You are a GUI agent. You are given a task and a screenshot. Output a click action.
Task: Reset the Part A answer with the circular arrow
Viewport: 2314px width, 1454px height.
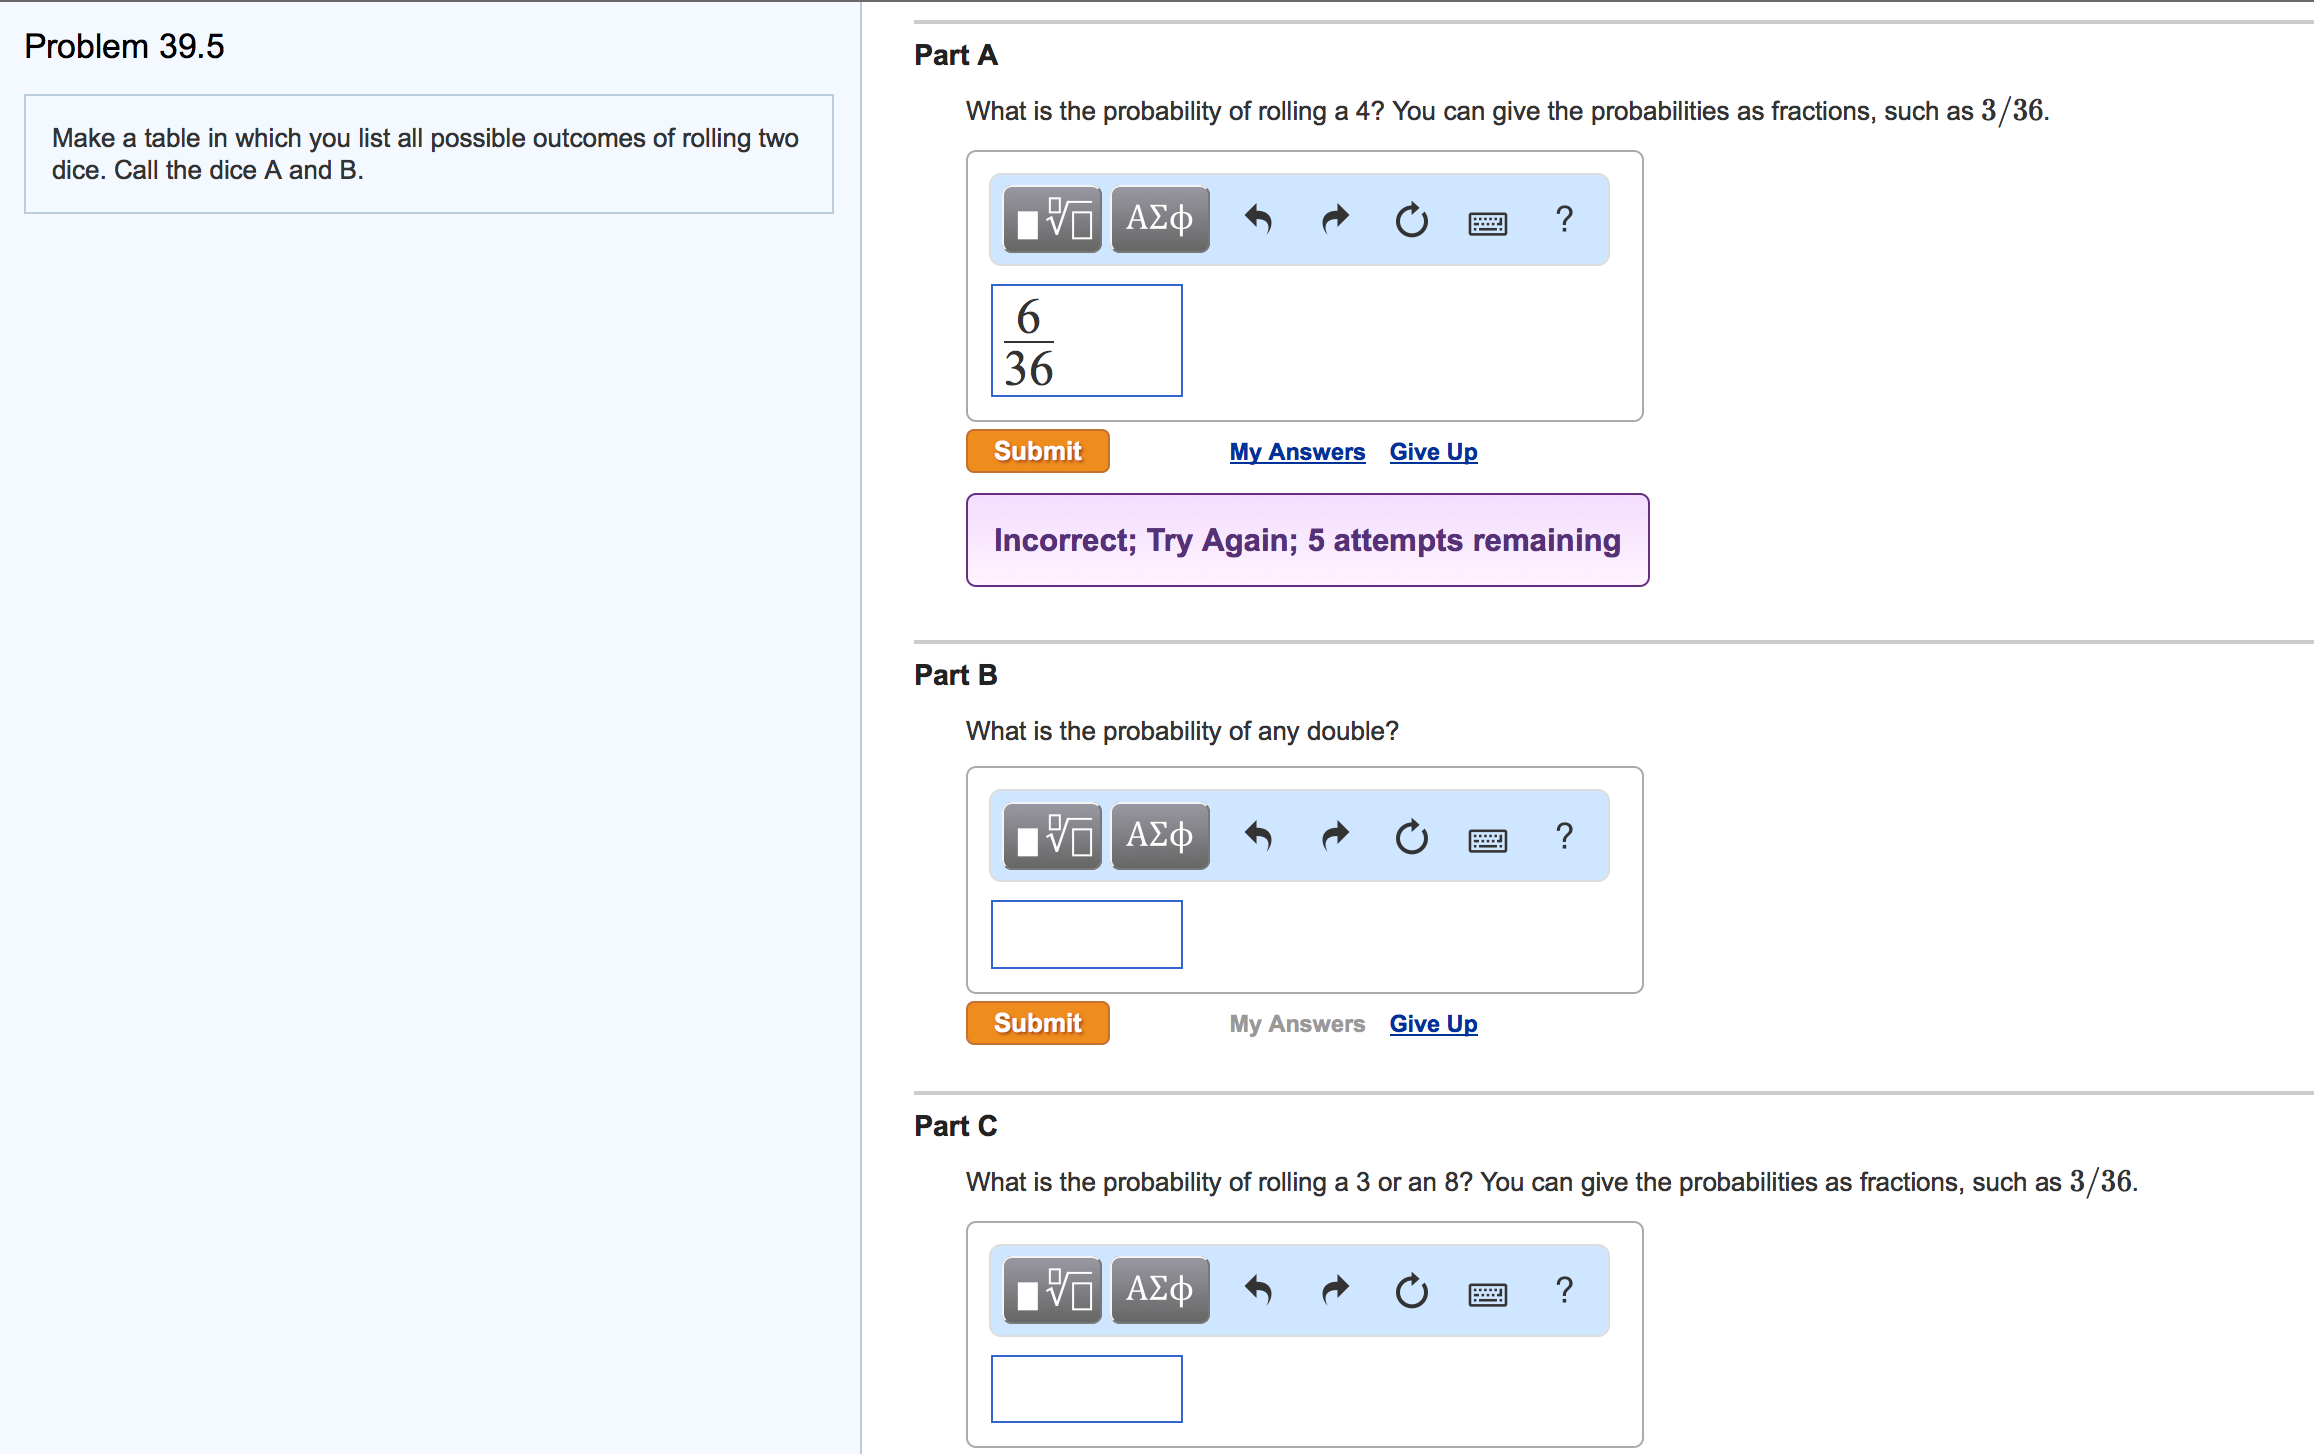1410,220
